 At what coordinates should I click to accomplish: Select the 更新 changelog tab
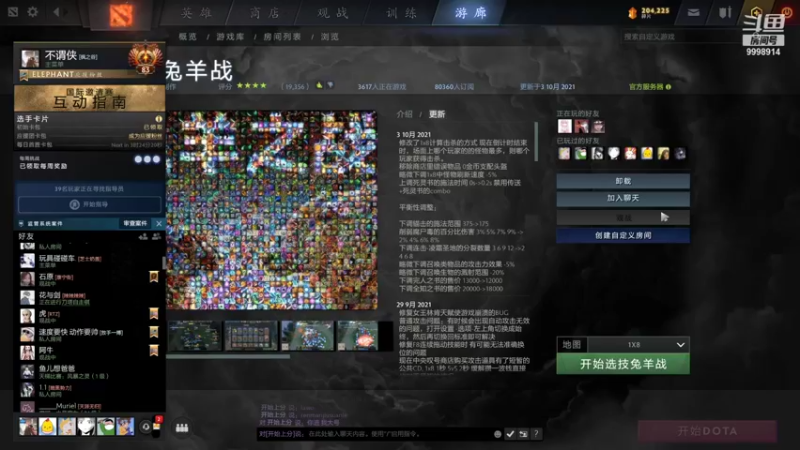[437, 114]
